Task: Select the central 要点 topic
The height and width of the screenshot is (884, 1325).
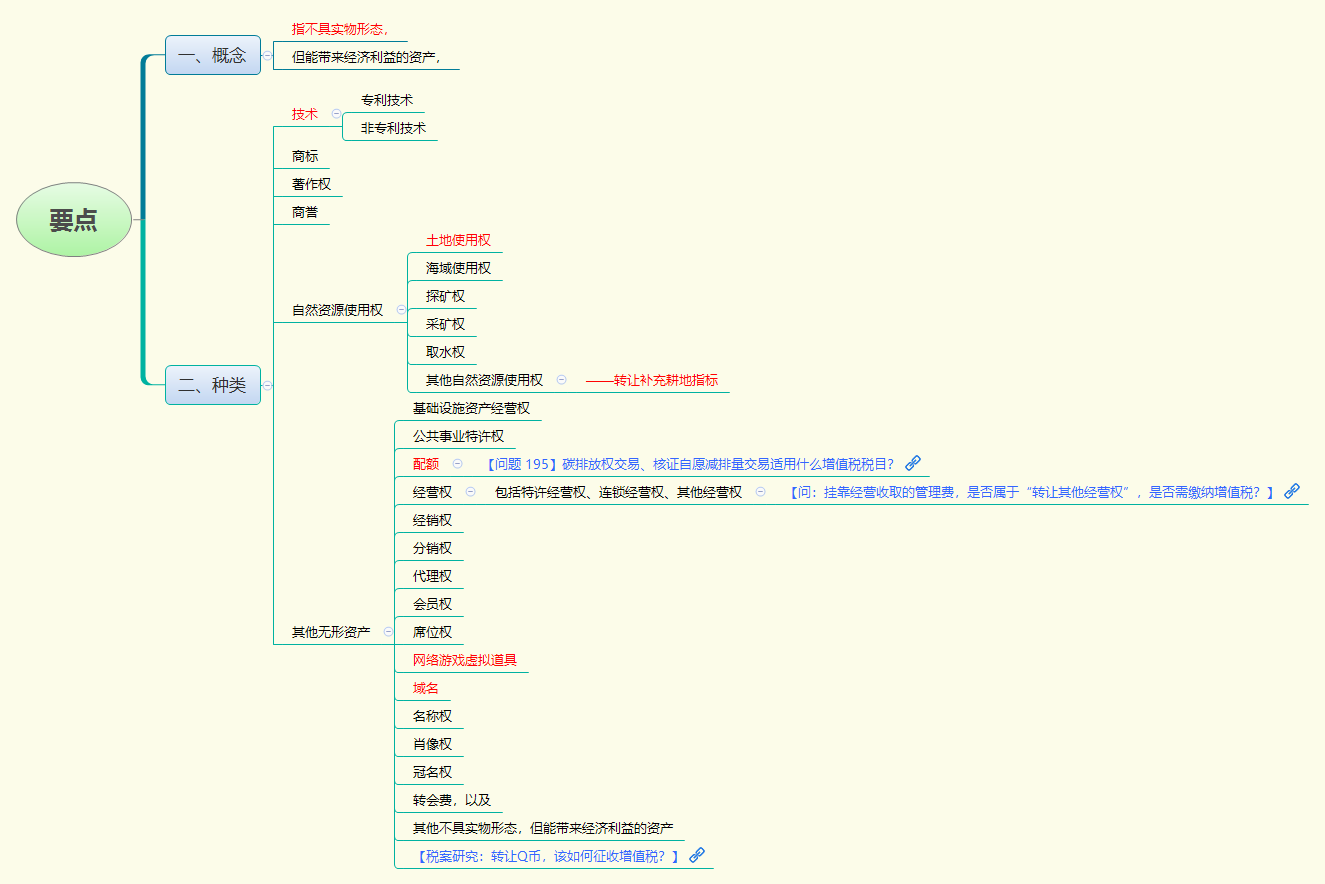Action: click(x=73, y=219)
